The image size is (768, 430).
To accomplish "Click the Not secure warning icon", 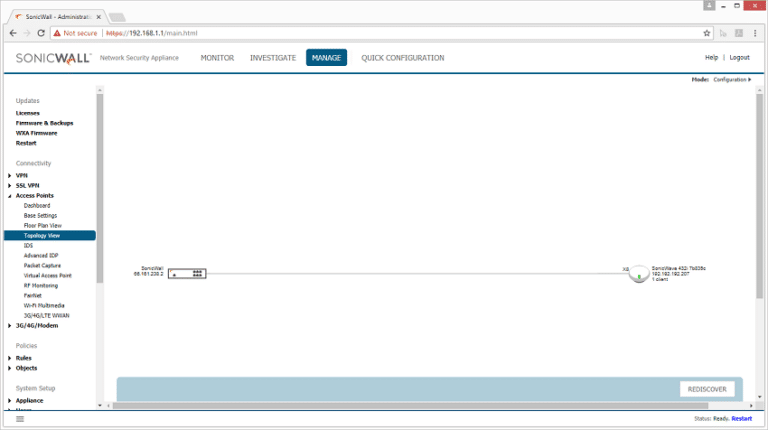I will 57,33.
